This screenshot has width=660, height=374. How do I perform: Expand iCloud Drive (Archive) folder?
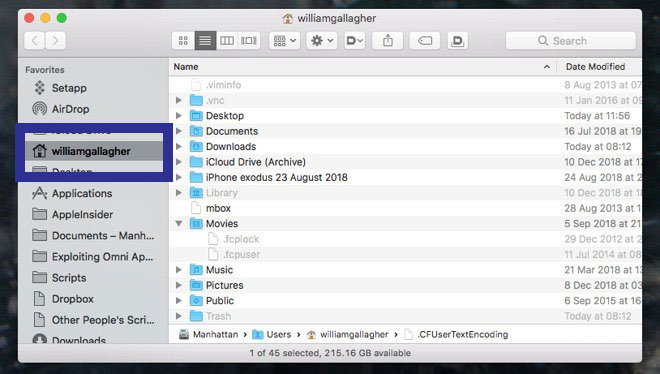click(x=179, y=162)
